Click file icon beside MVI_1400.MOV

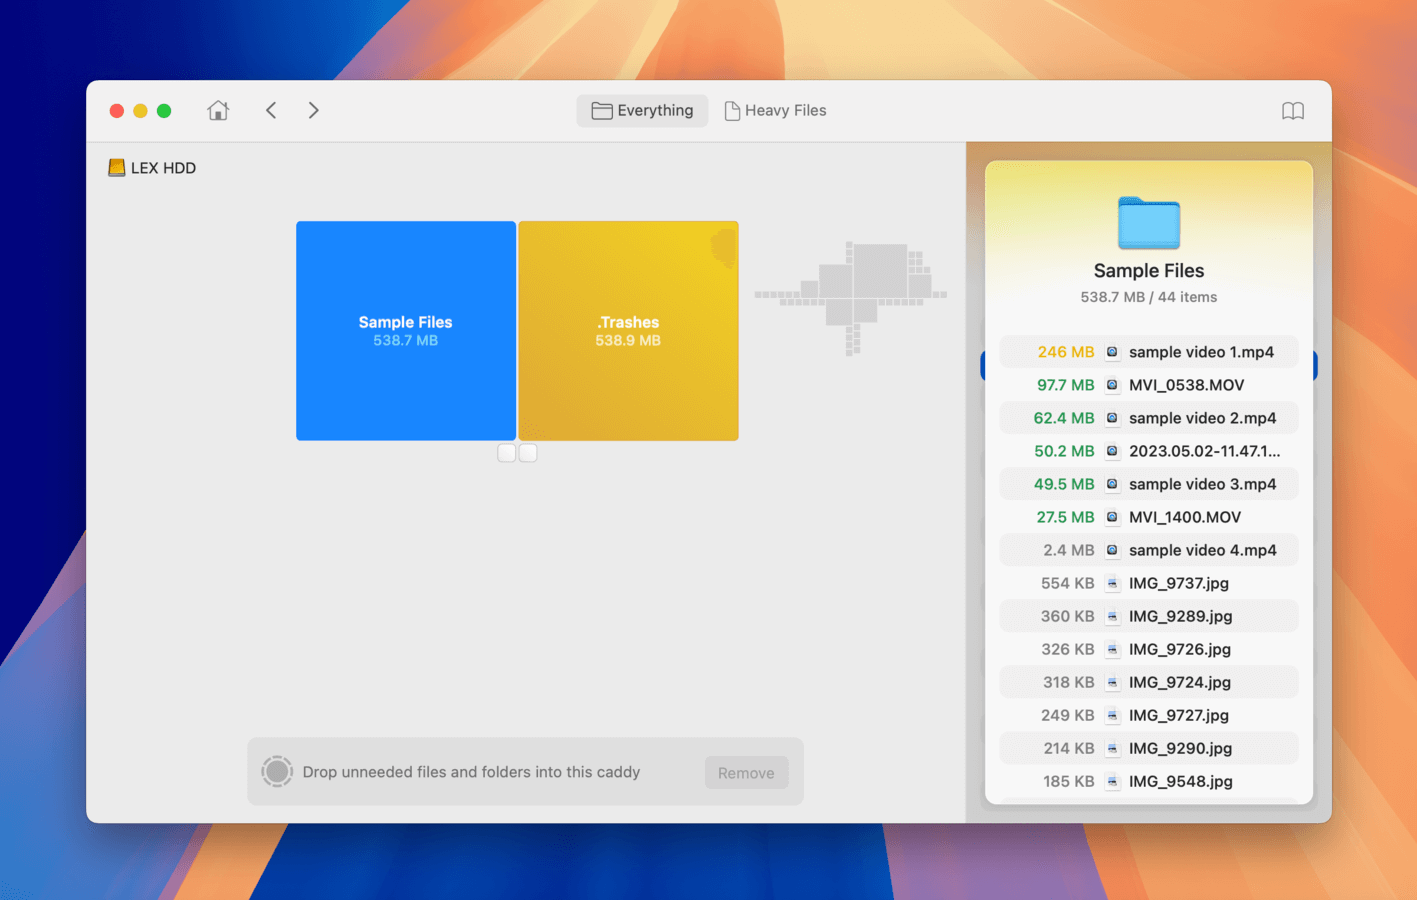tap(1112, 517)
